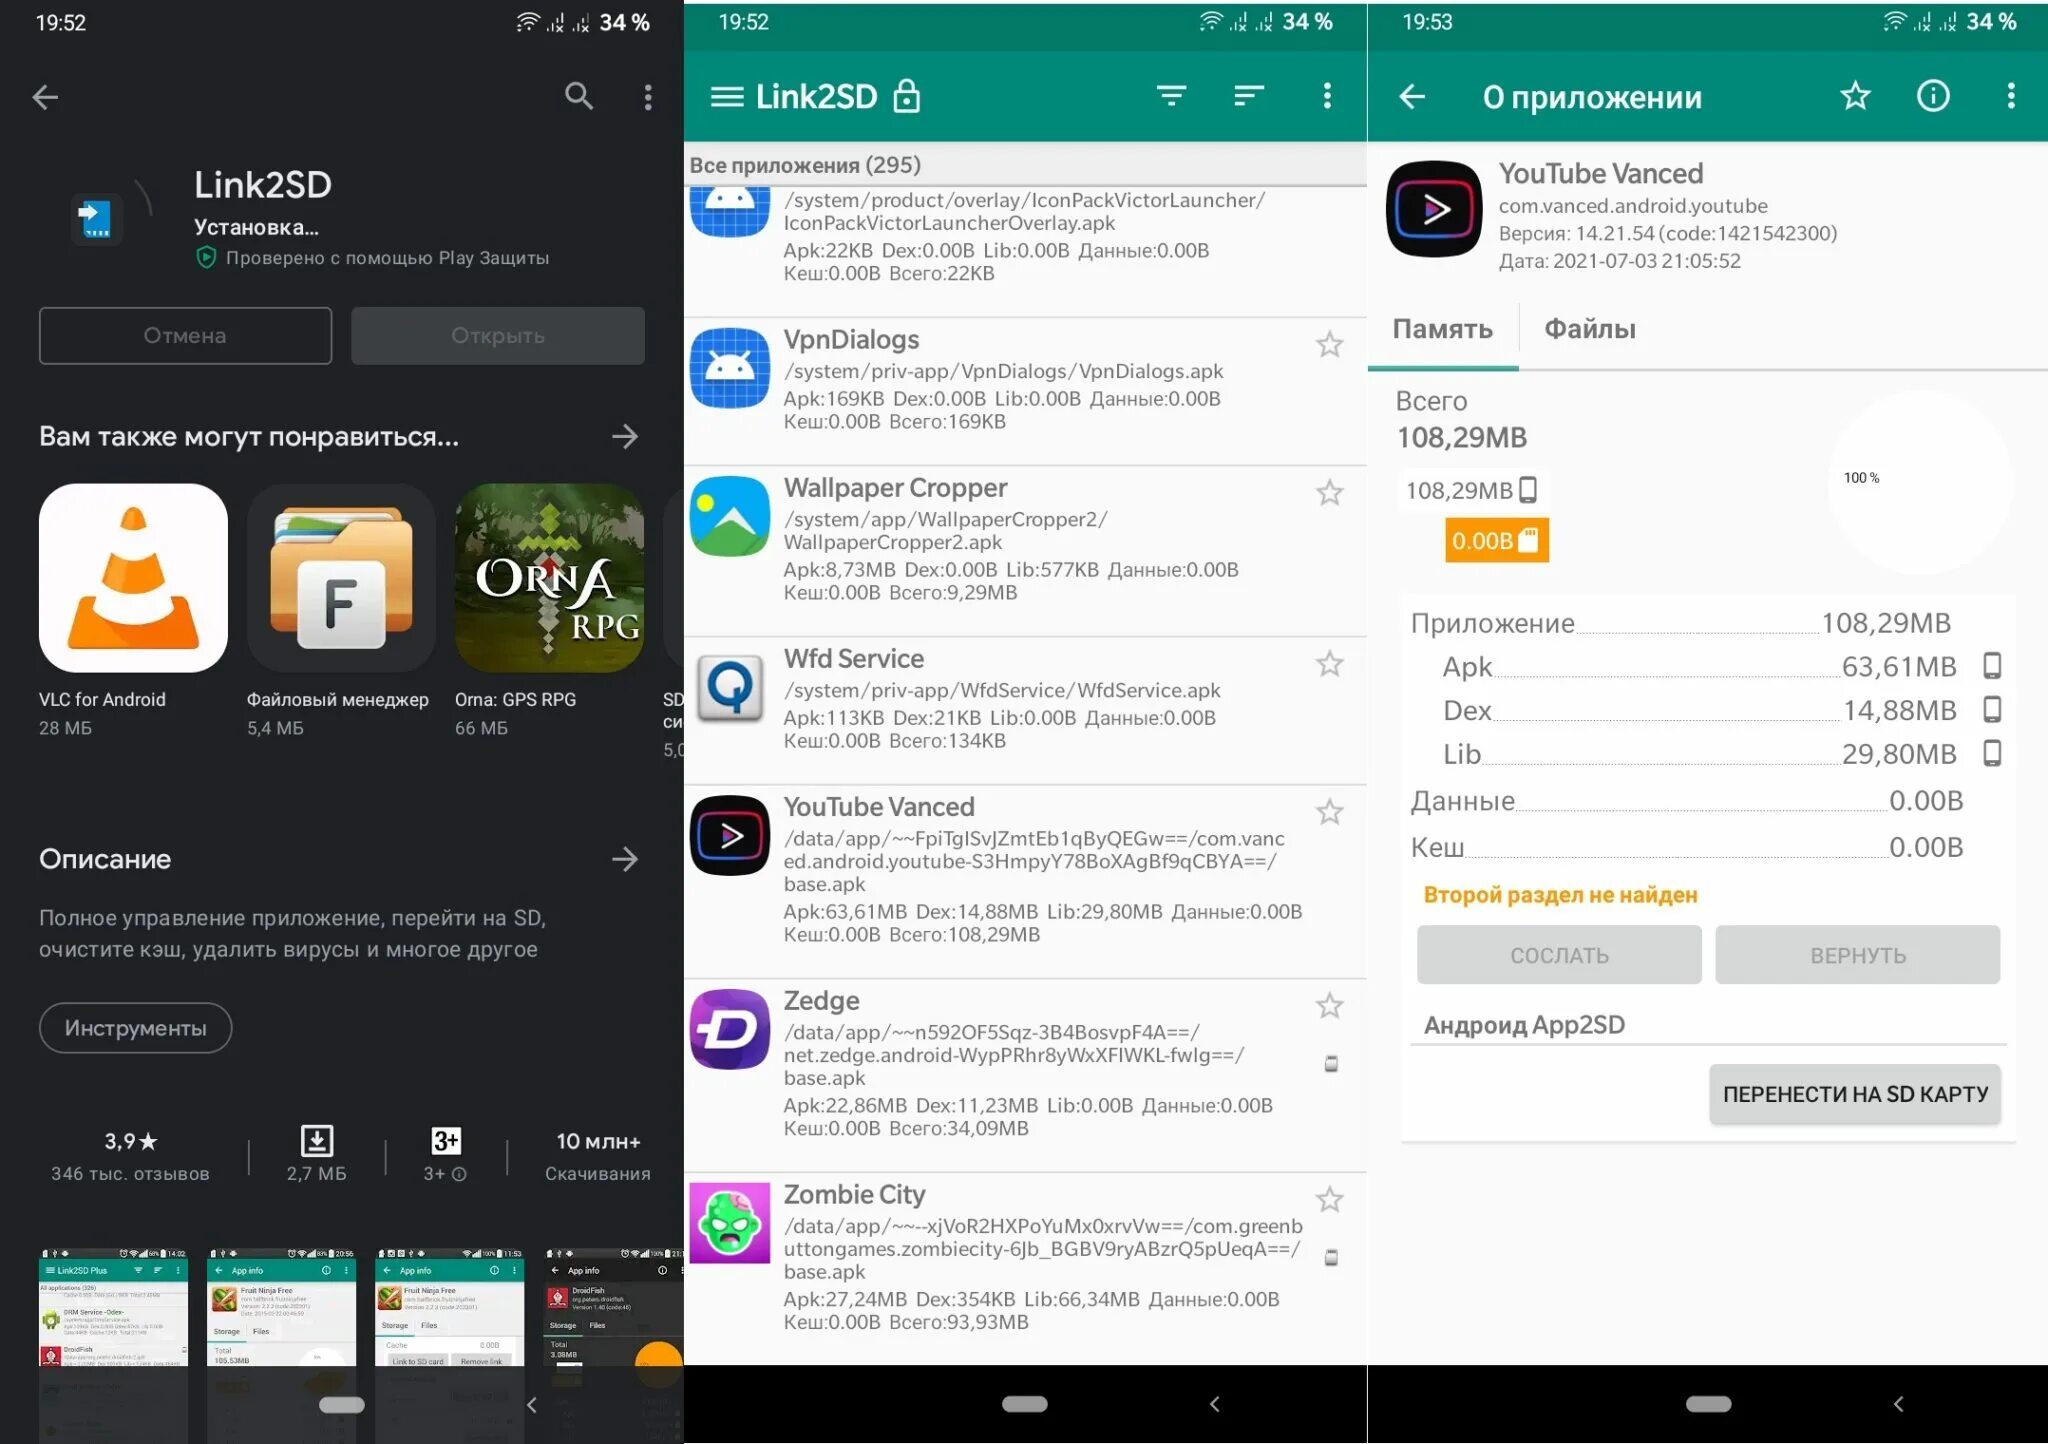The image size is (2048, 1444).
Task: Select the Память tab
Action: 1442,329
